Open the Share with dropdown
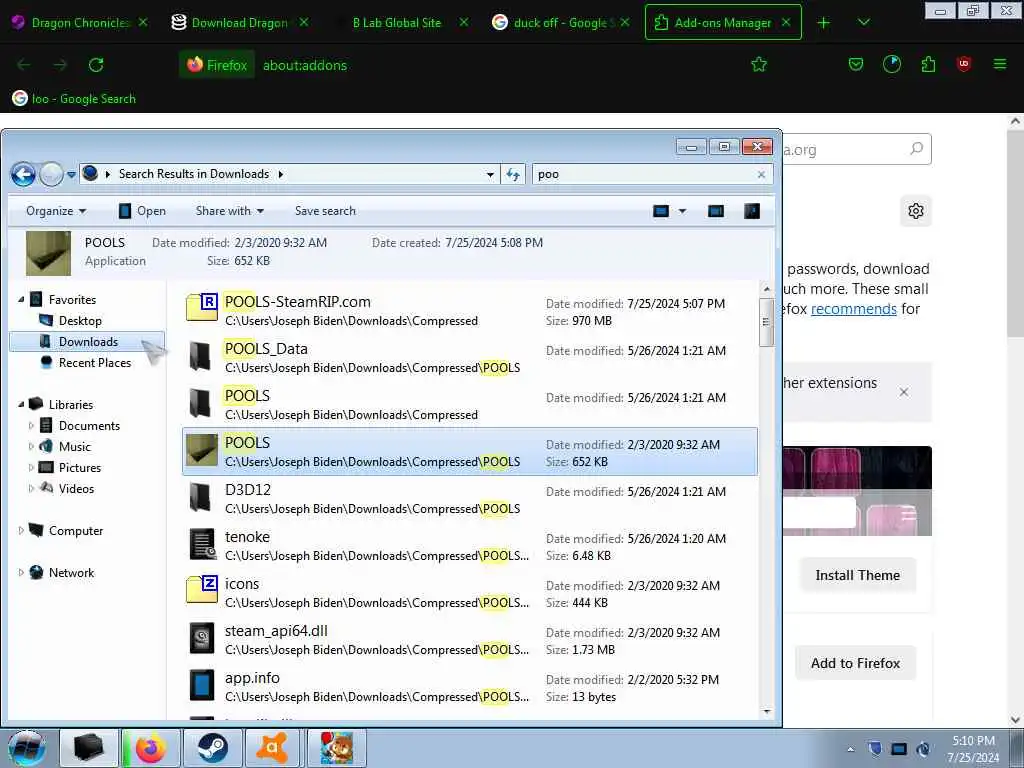Viewport: 1024px width, 768px height. click(x=230, y=211)
